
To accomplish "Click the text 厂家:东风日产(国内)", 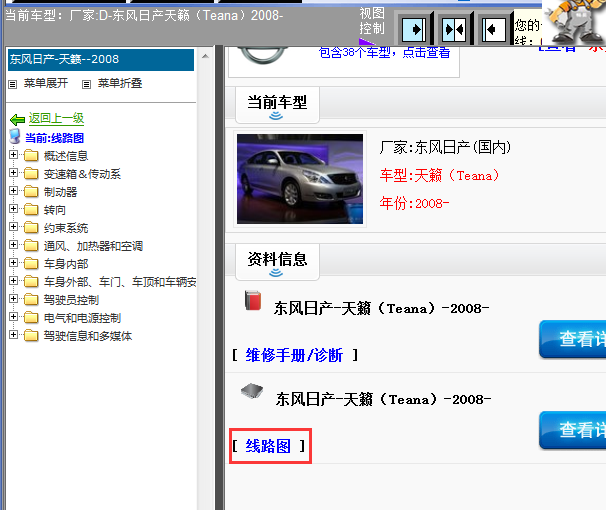I will [x=445, y=147].
